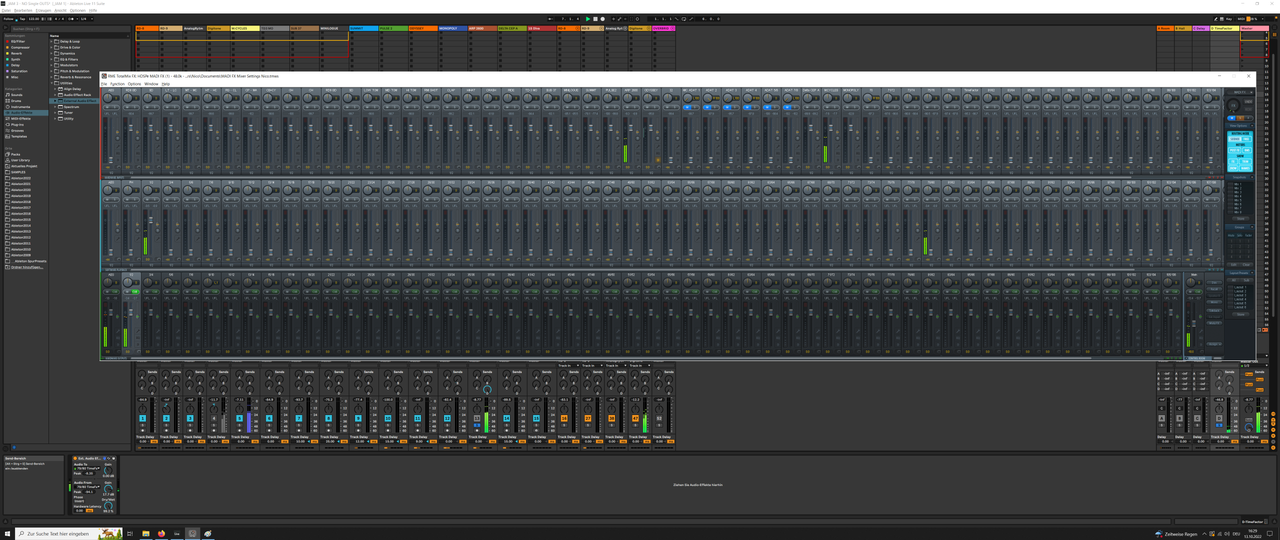1280x540 pixels.
Task: Open Window menu in TotalMix FX
Action: 151,84
